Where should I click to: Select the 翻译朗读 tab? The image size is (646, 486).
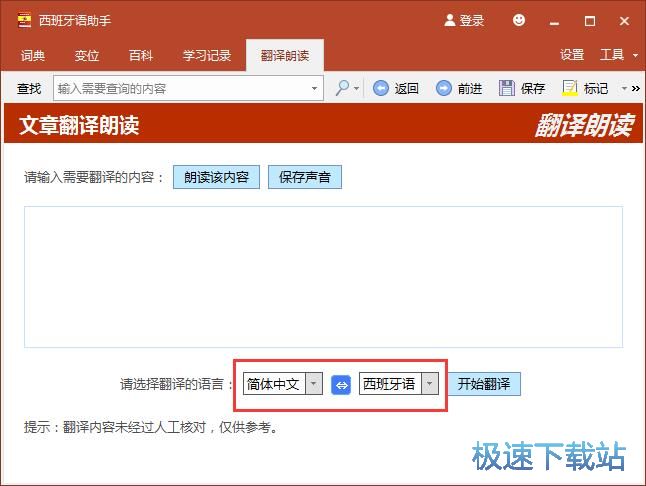click(285, 55)
